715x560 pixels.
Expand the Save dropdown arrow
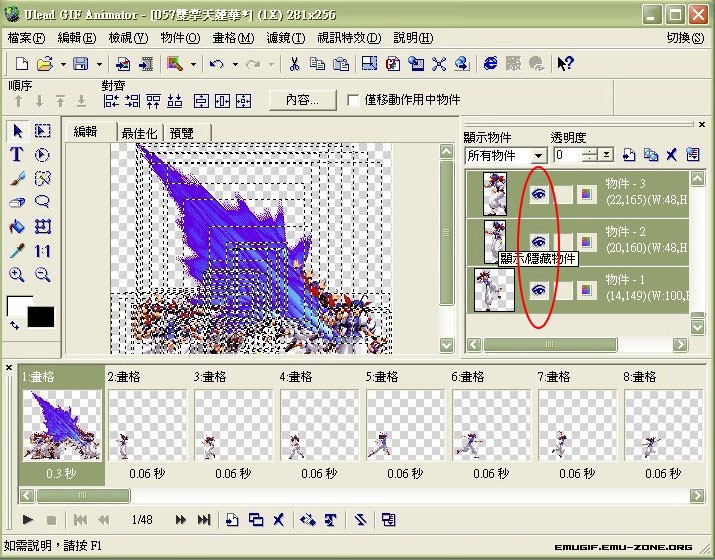click(99, 64)
